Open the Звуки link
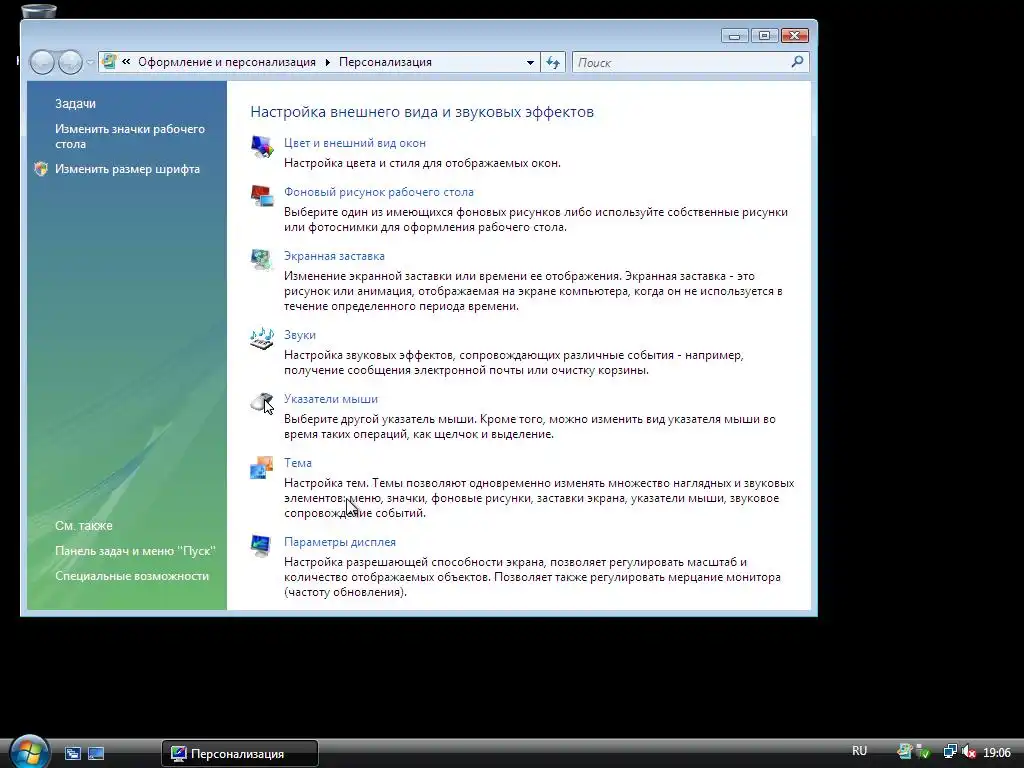 [x=300, y=335]
